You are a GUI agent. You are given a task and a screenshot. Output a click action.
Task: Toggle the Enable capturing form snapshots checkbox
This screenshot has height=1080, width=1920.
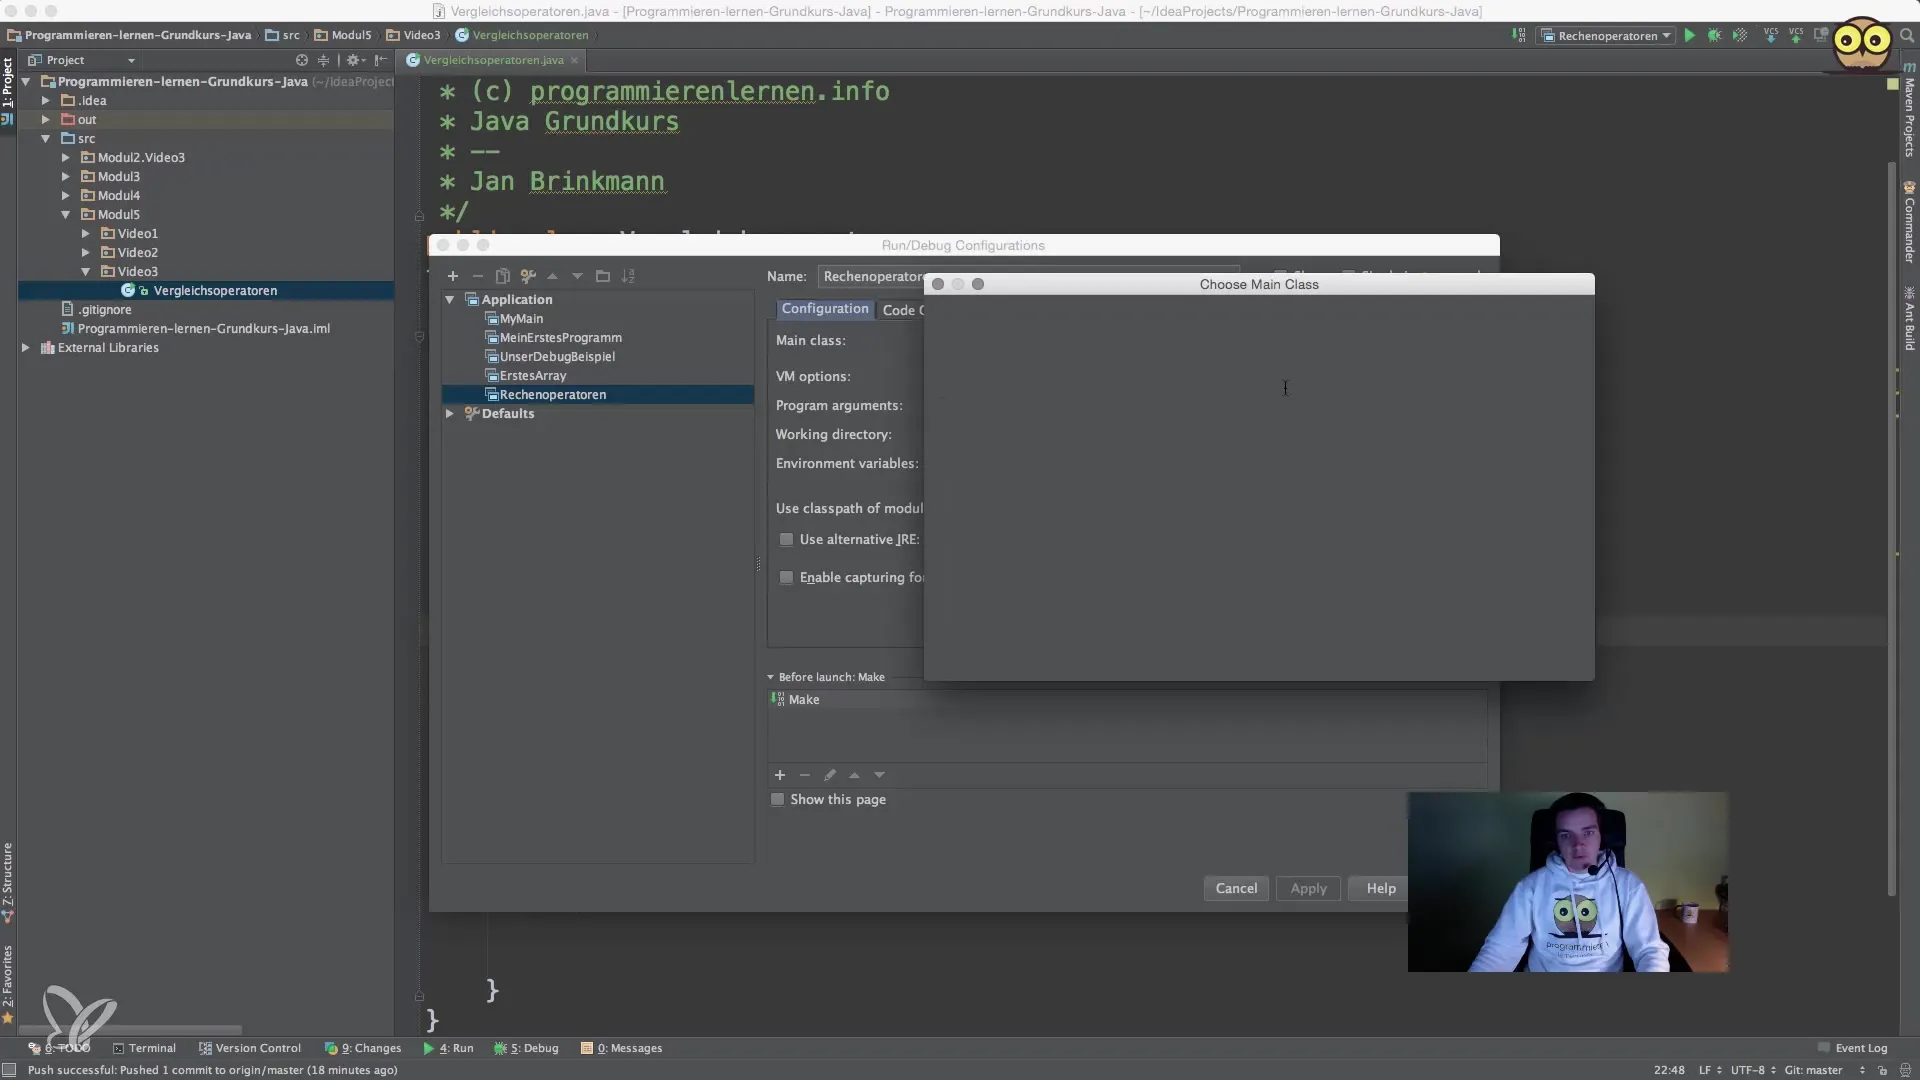[786, 577]
